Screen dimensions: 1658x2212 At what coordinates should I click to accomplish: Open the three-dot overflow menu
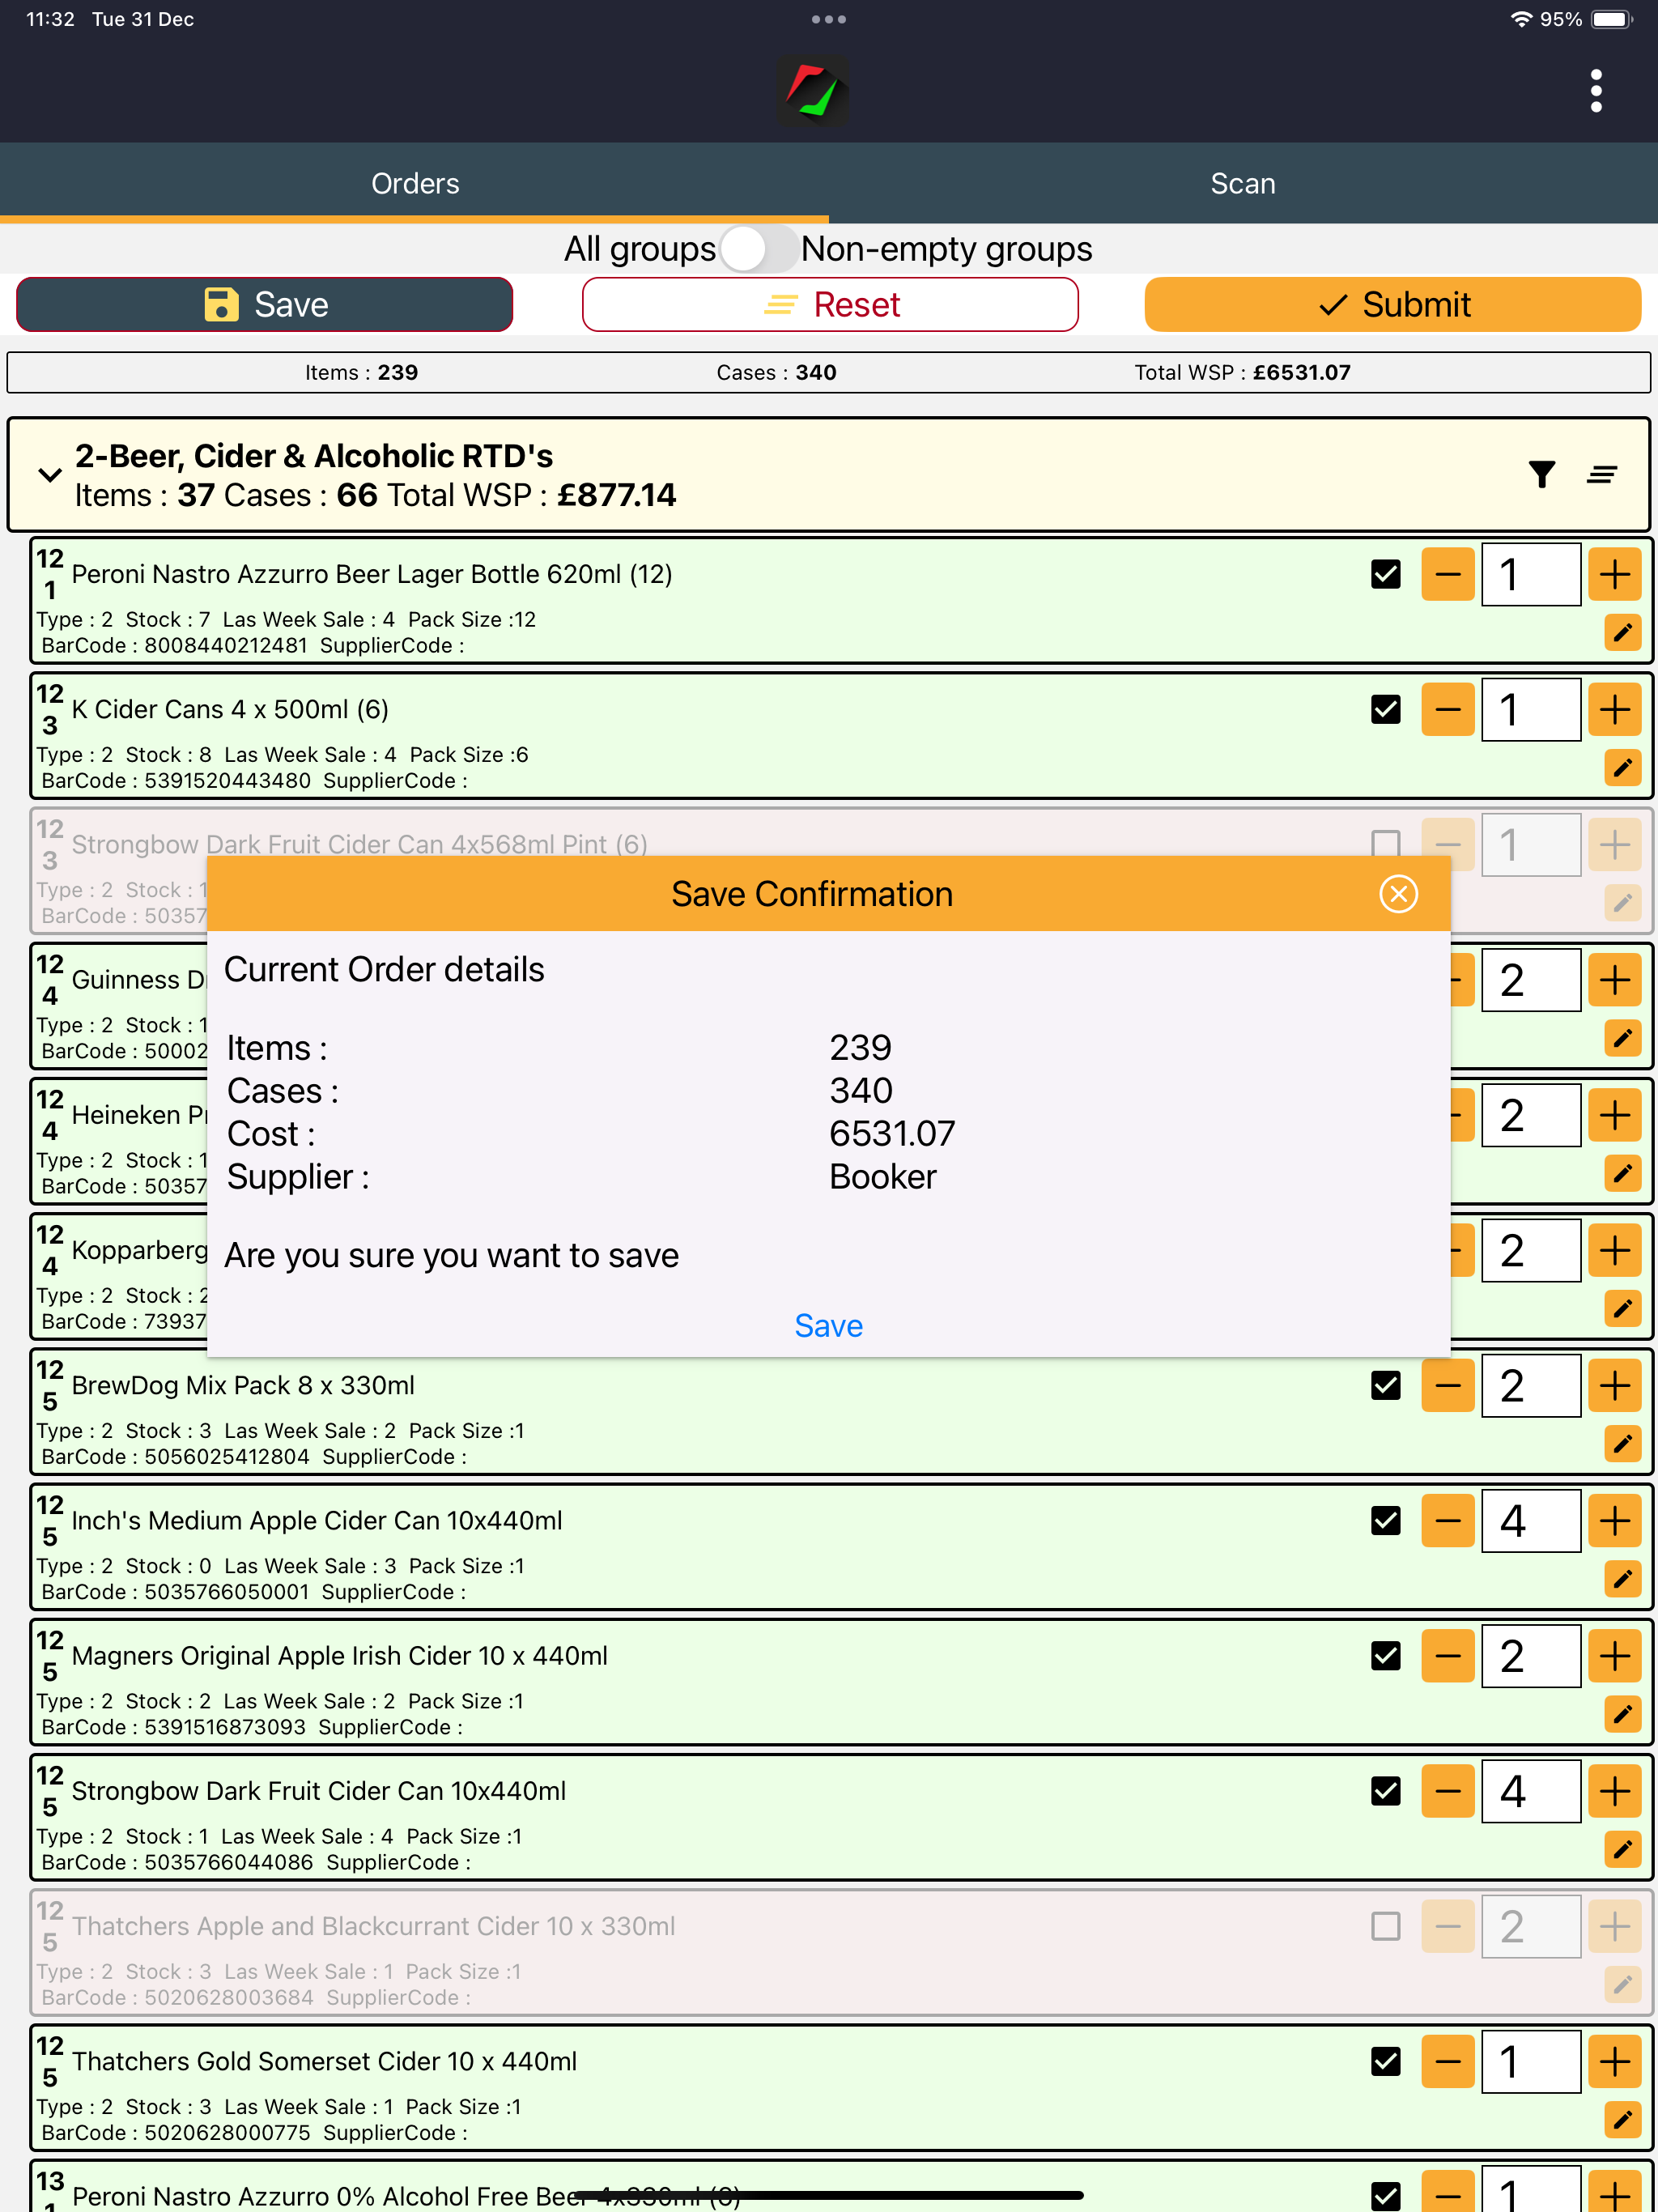click(x=1596, y=91)
